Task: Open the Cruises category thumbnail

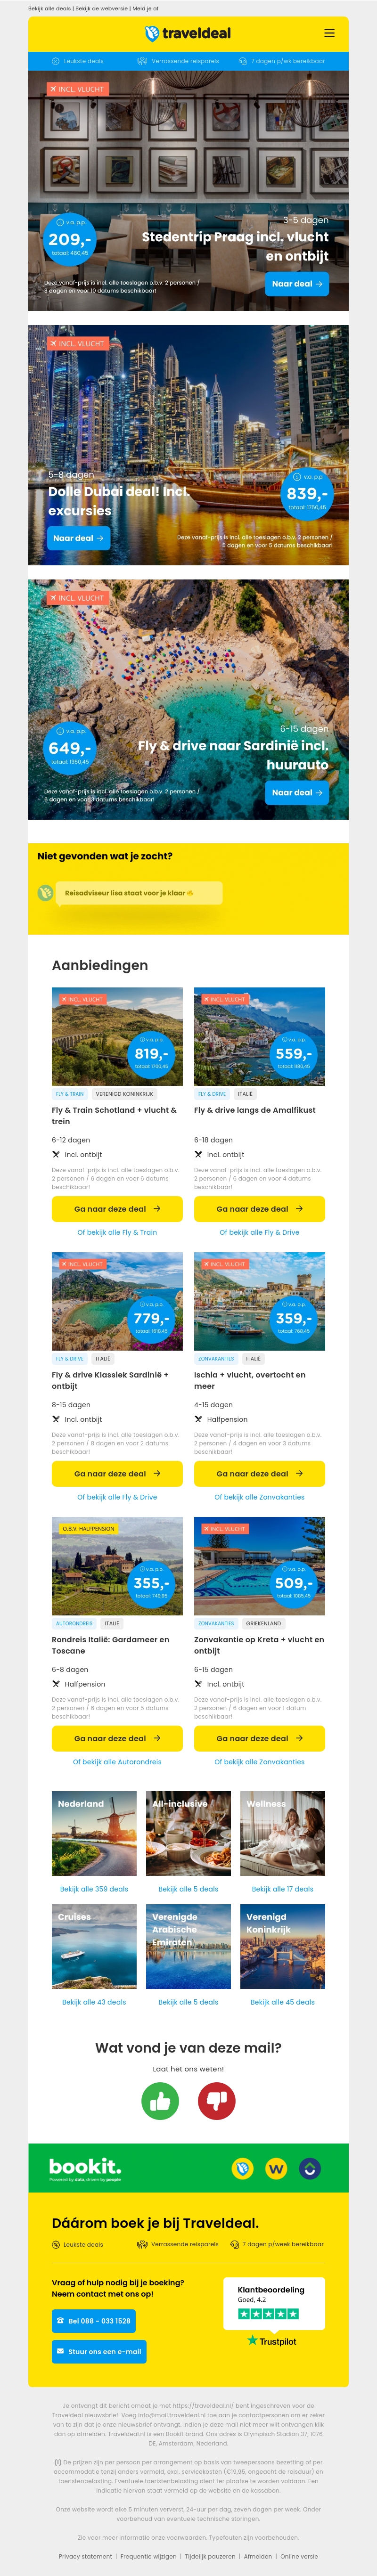Action: point(94,1946)
